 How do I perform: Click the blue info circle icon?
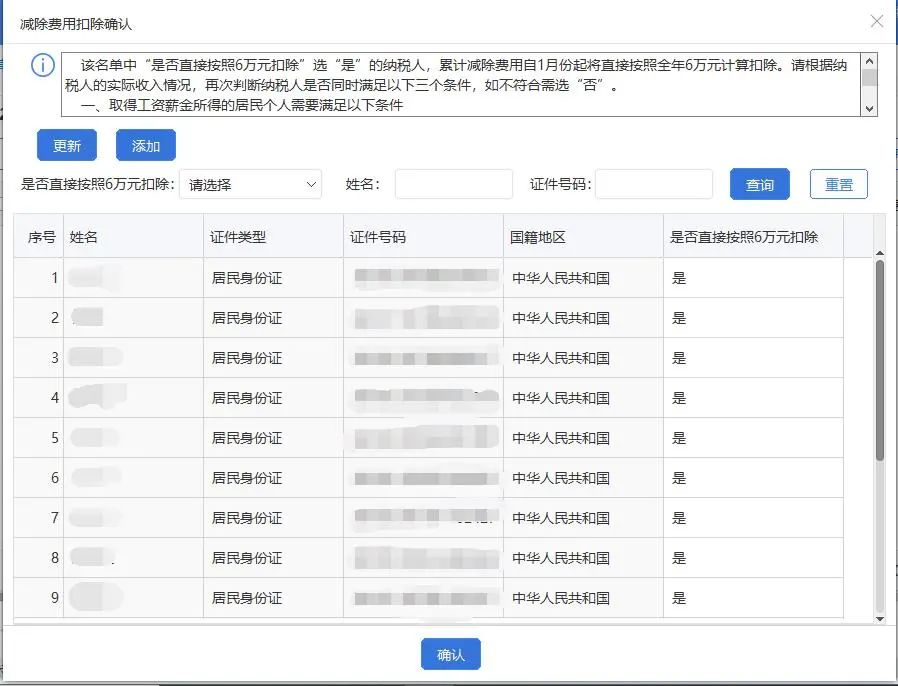point(42,65)
